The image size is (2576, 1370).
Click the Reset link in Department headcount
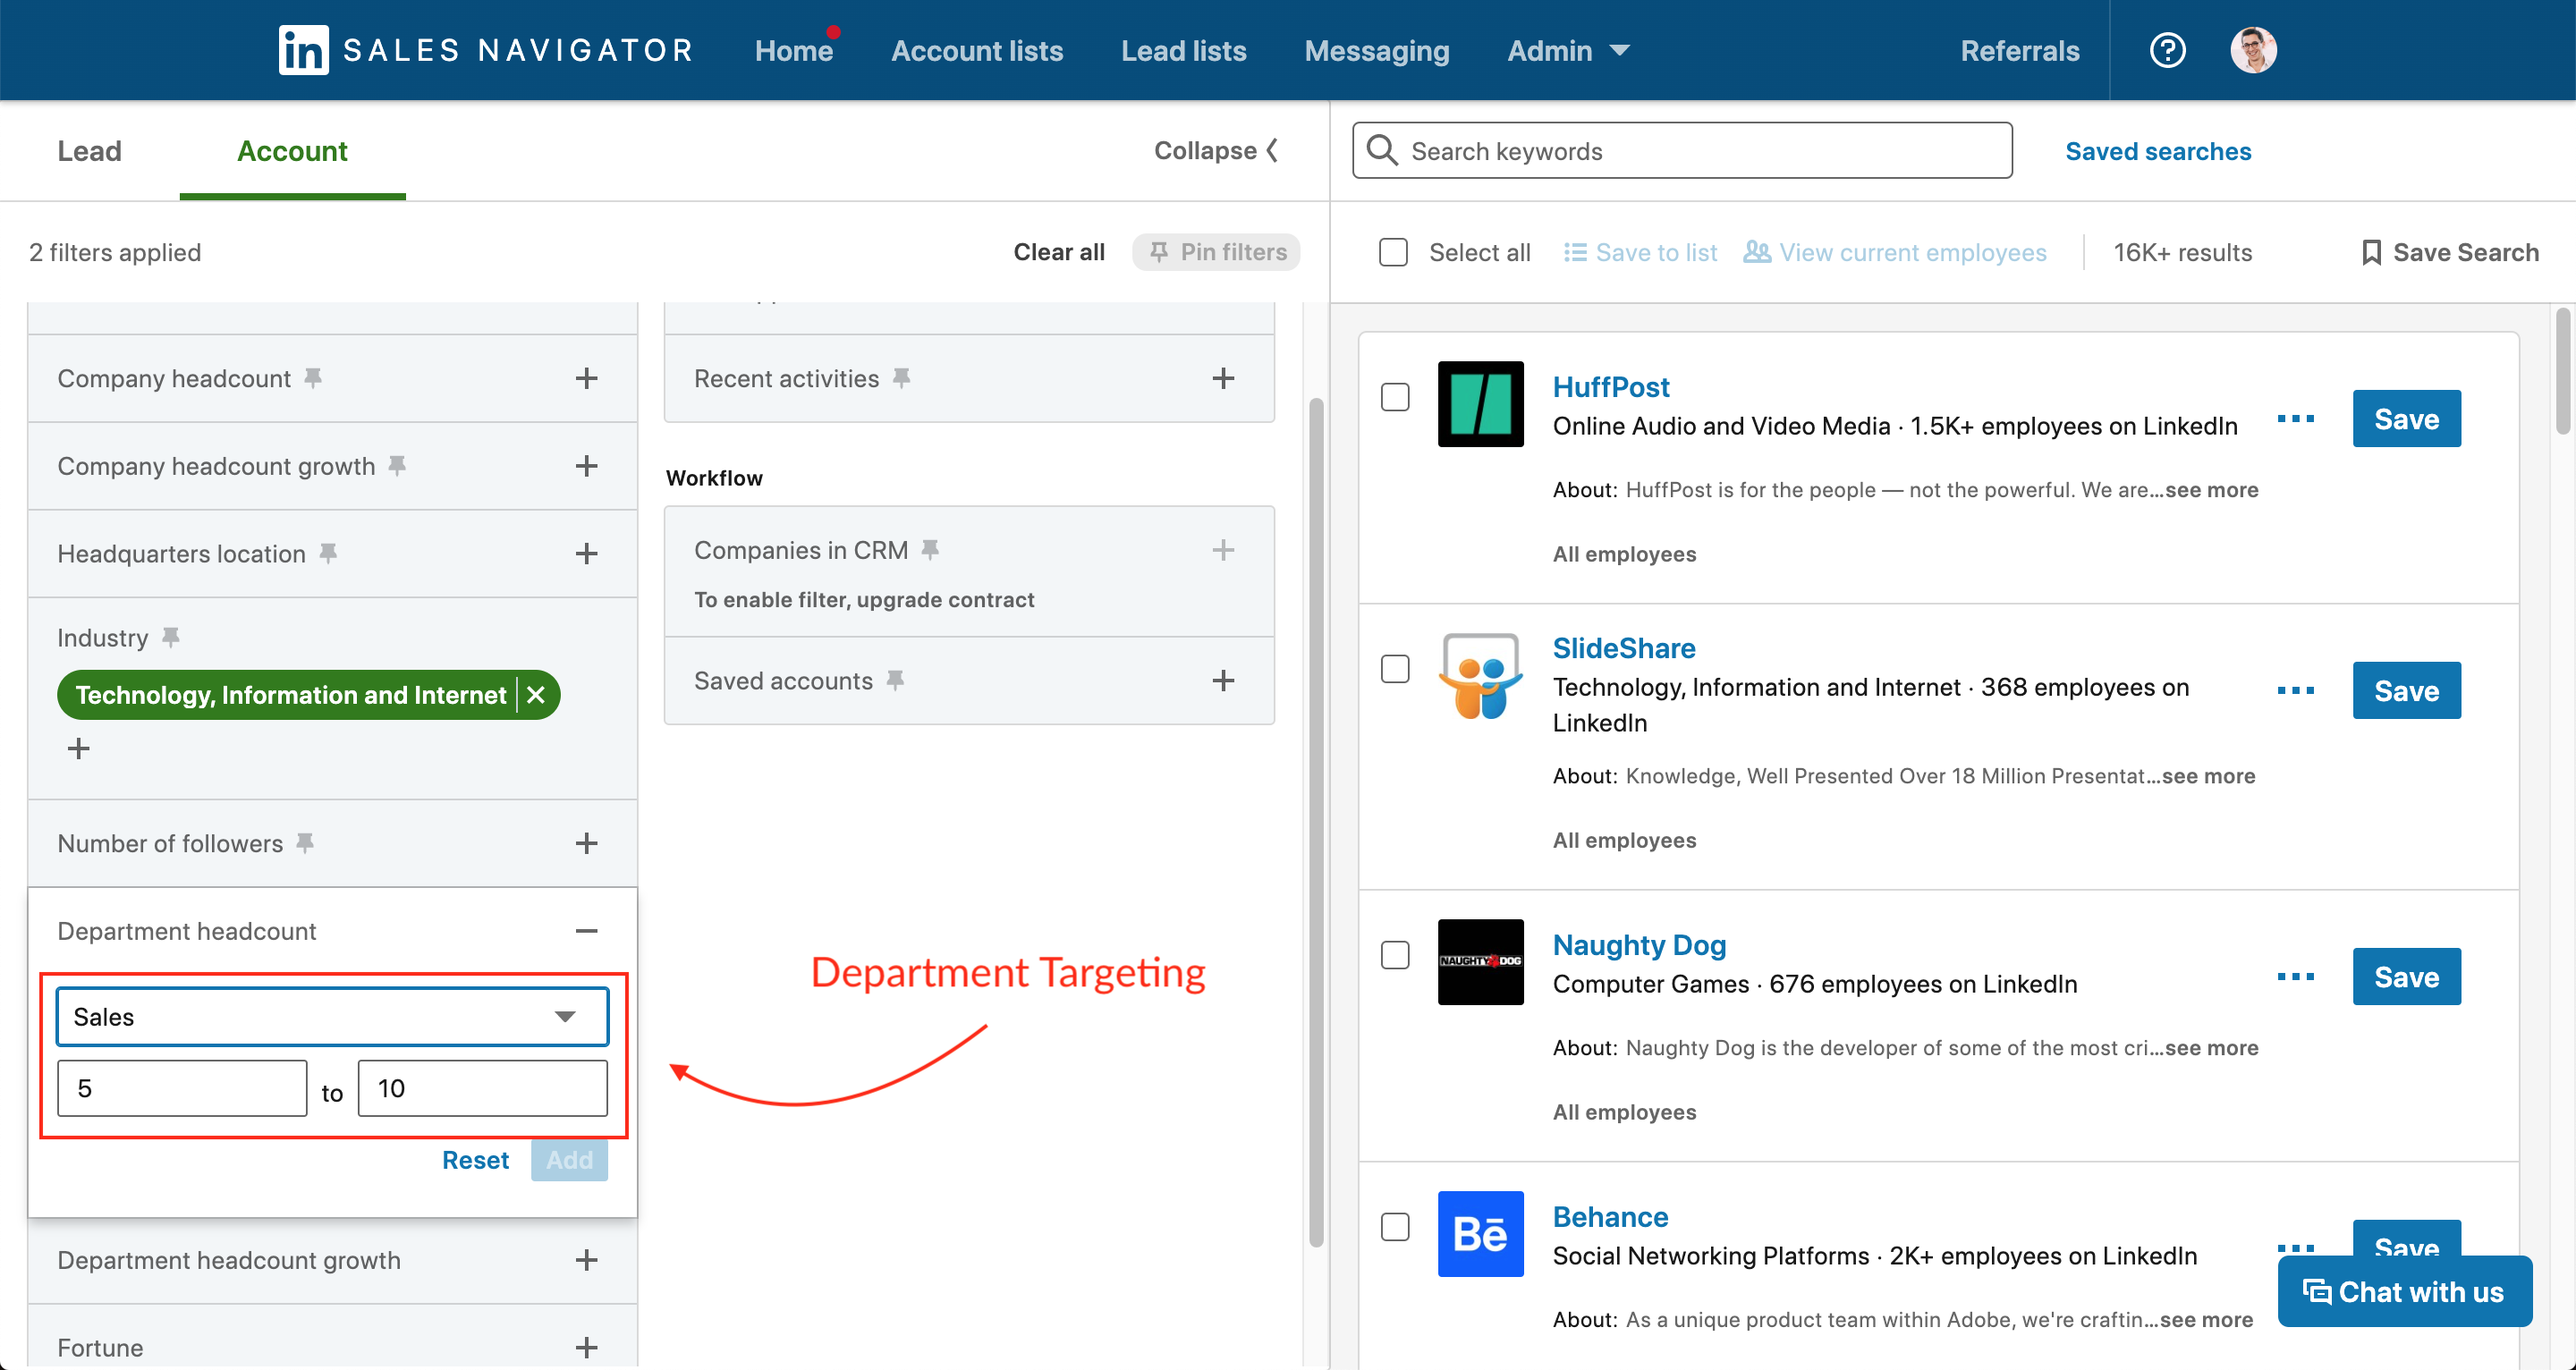[477, 1159]
